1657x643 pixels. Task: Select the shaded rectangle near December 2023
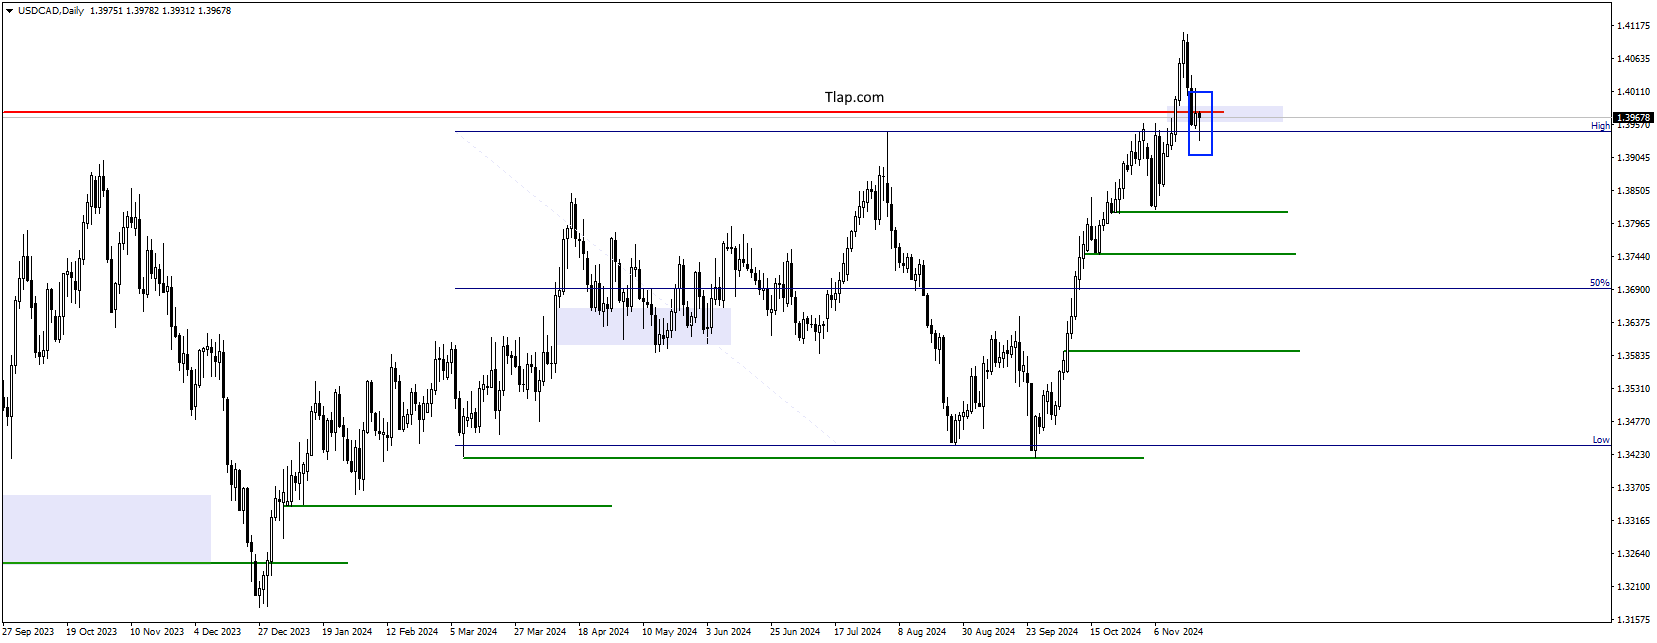tap(106, 528)
